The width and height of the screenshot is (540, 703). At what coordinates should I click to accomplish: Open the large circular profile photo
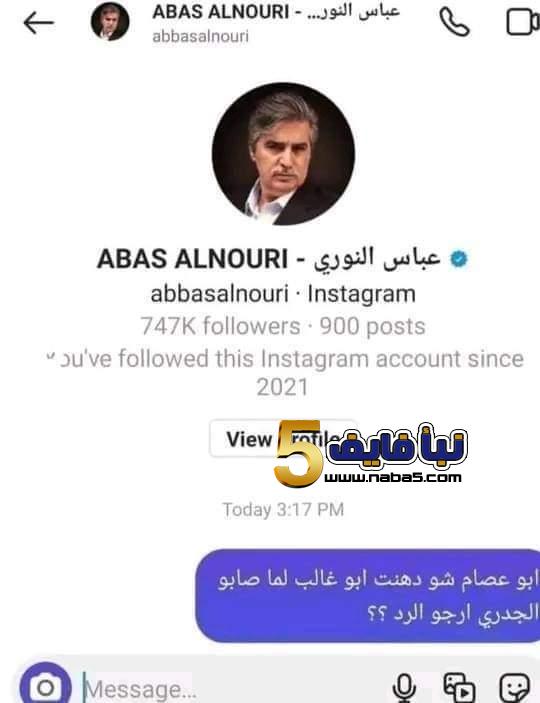tap(283, 154)
